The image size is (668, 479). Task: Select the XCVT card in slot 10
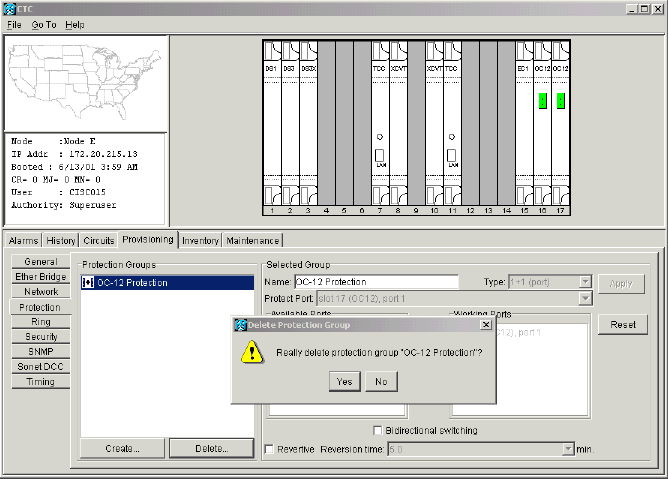point(434,124)
